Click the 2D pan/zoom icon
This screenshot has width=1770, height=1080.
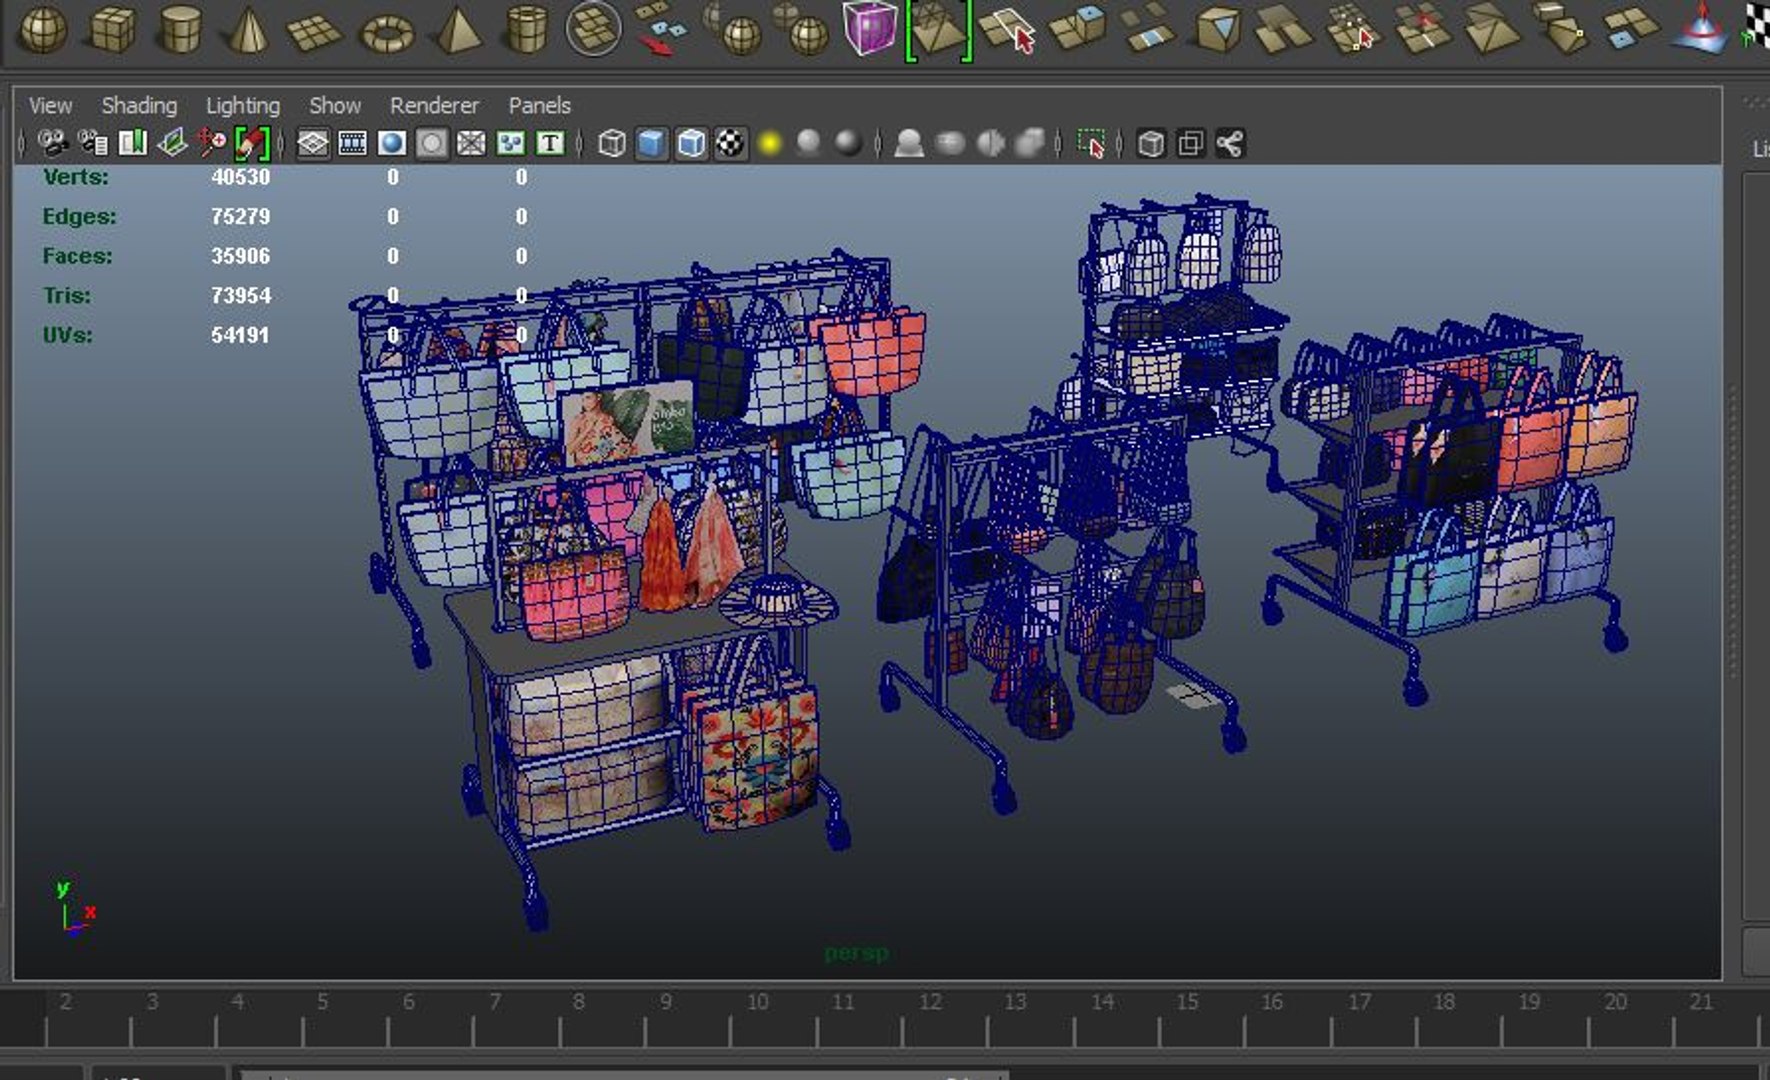[211, 143]
